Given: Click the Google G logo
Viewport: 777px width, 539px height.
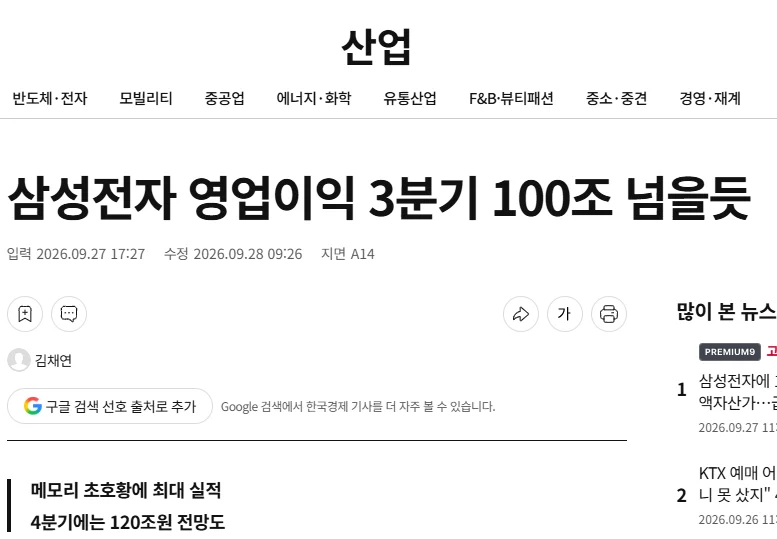Looking at the screenshot, I should pyautogui.click(x=33, y=406).
